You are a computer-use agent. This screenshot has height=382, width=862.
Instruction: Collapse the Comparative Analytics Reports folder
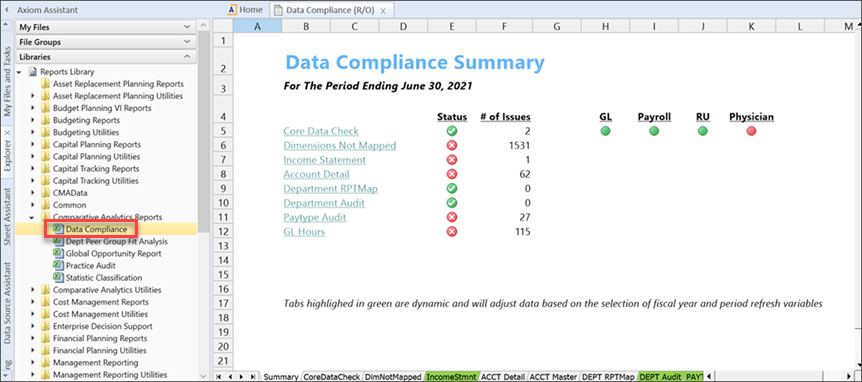point(33,217)
